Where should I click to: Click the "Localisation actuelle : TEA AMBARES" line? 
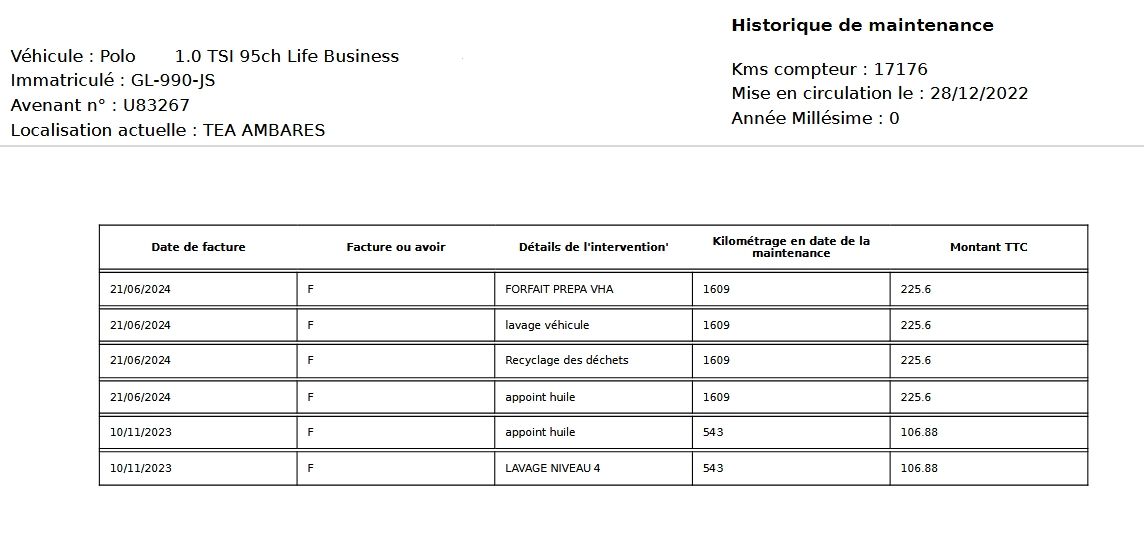[x=167, y=130]
